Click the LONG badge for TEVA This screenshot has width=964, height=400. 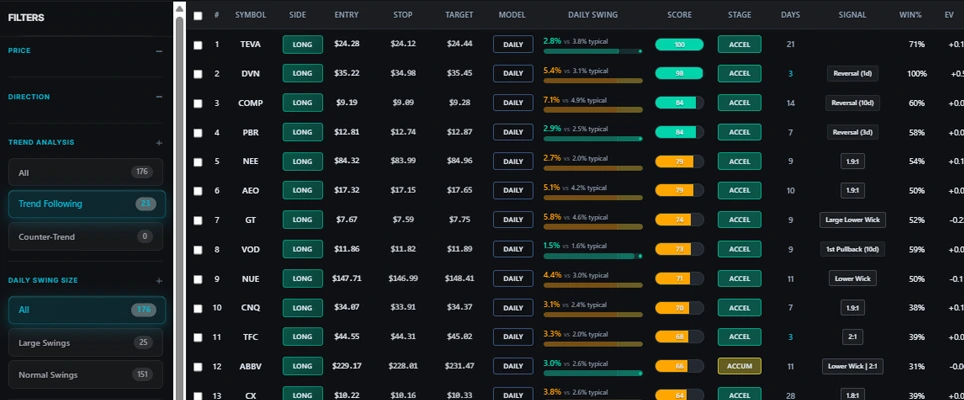(302, 44)
